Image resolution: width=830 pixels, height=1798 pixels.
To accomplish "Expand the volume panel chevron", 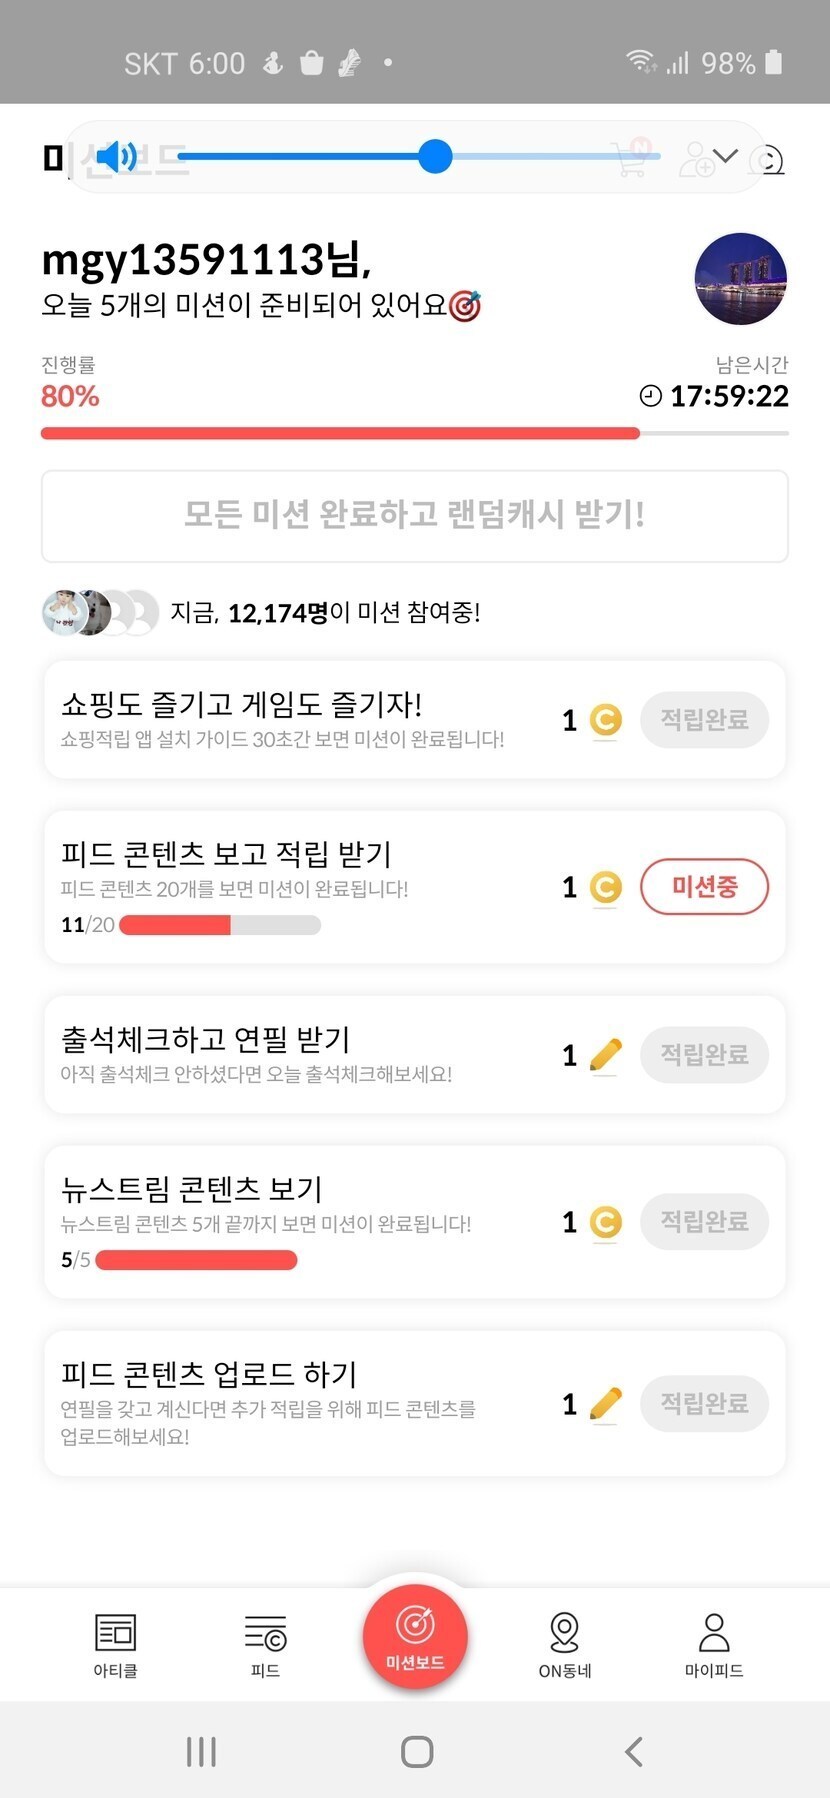I will pos(726,156).
